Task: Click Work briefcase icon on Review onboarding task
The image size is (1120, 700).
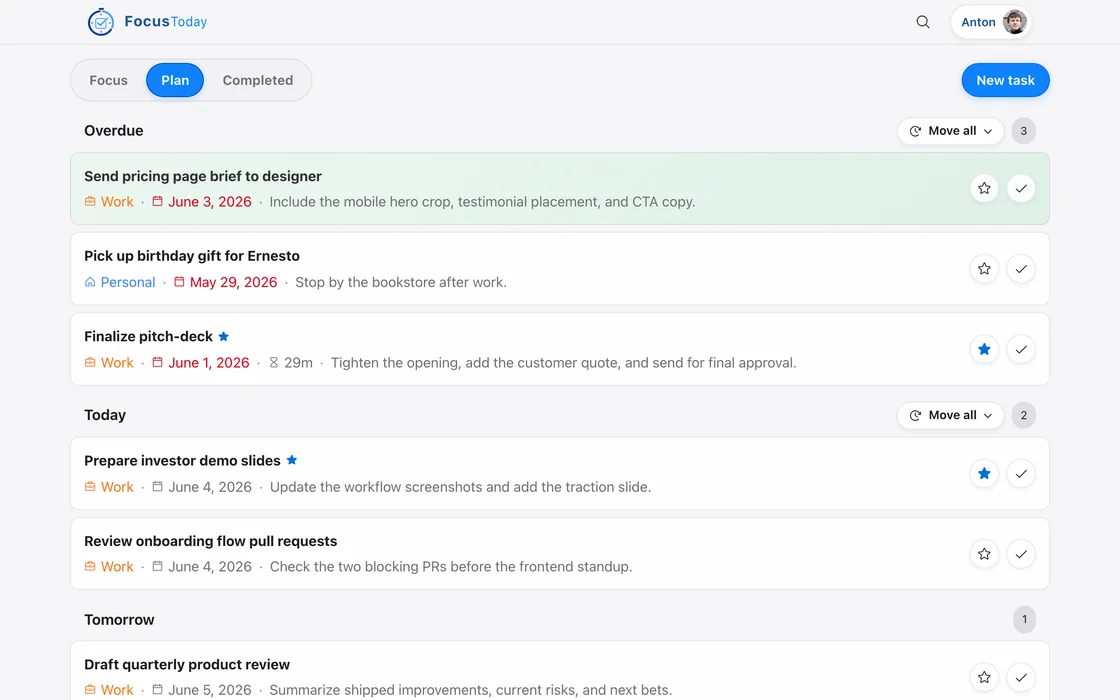Action: click(x=90, y=566)
